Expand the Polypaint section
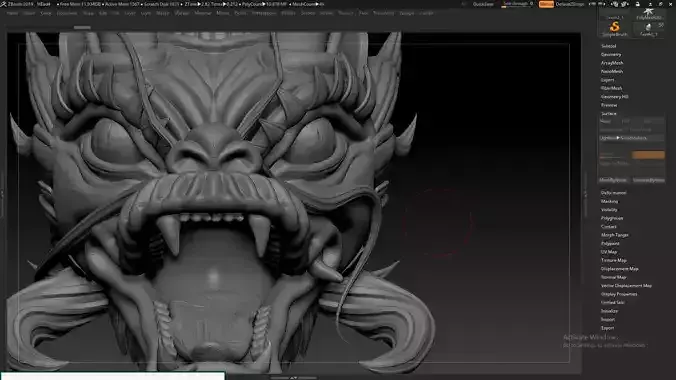This screenshot has width=676, height=380. pos(610,244)
